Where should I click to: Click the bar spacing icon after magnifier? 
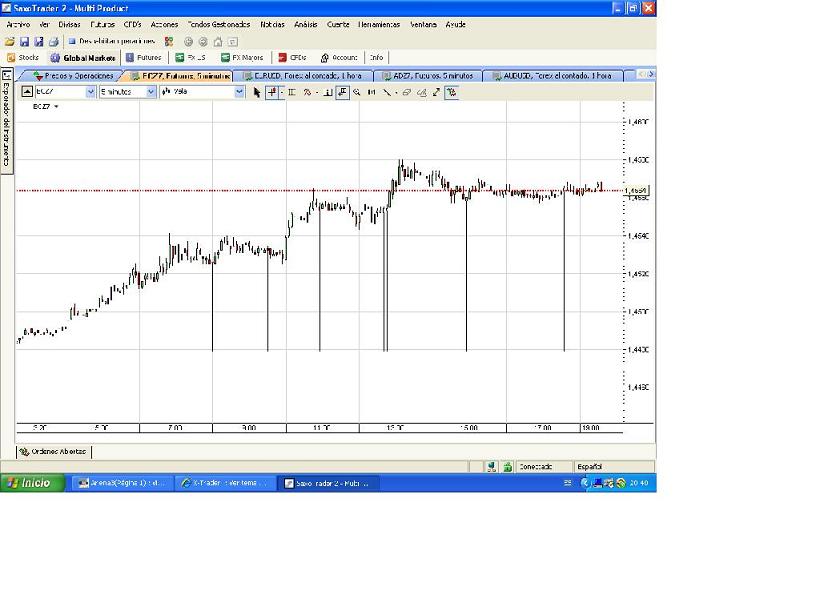(371, 92)
